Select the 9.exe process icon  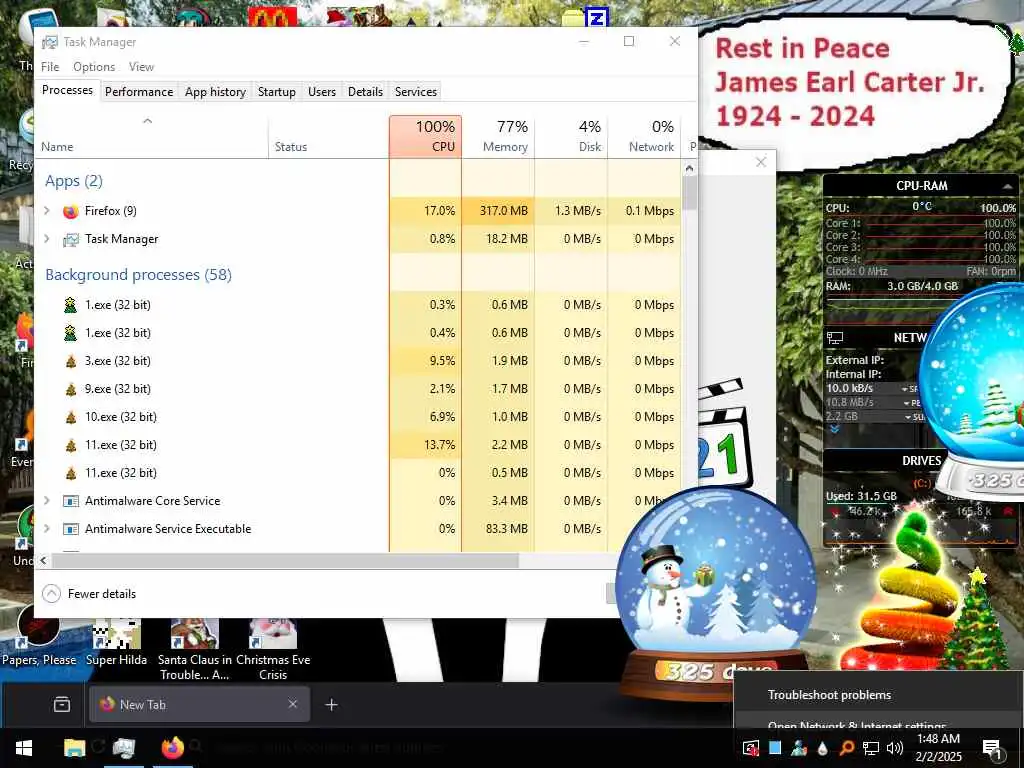click(71, 389)
